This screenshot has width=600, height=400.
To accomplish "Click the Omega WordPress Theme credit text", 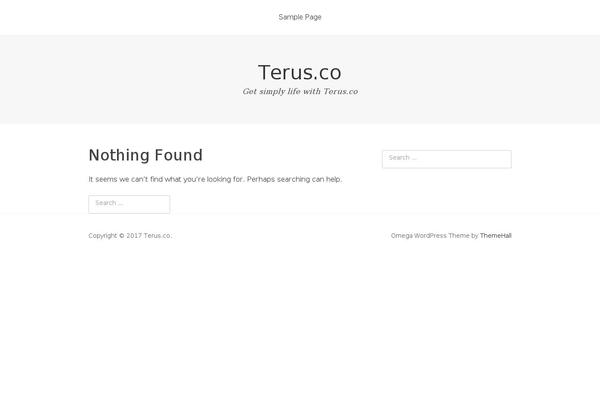I will [430, 235].
